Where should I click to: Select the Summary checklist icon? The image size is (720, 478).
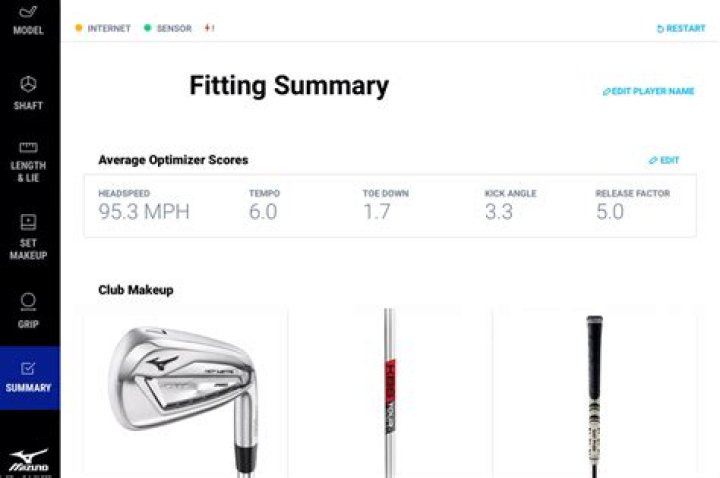pos(28,368)
